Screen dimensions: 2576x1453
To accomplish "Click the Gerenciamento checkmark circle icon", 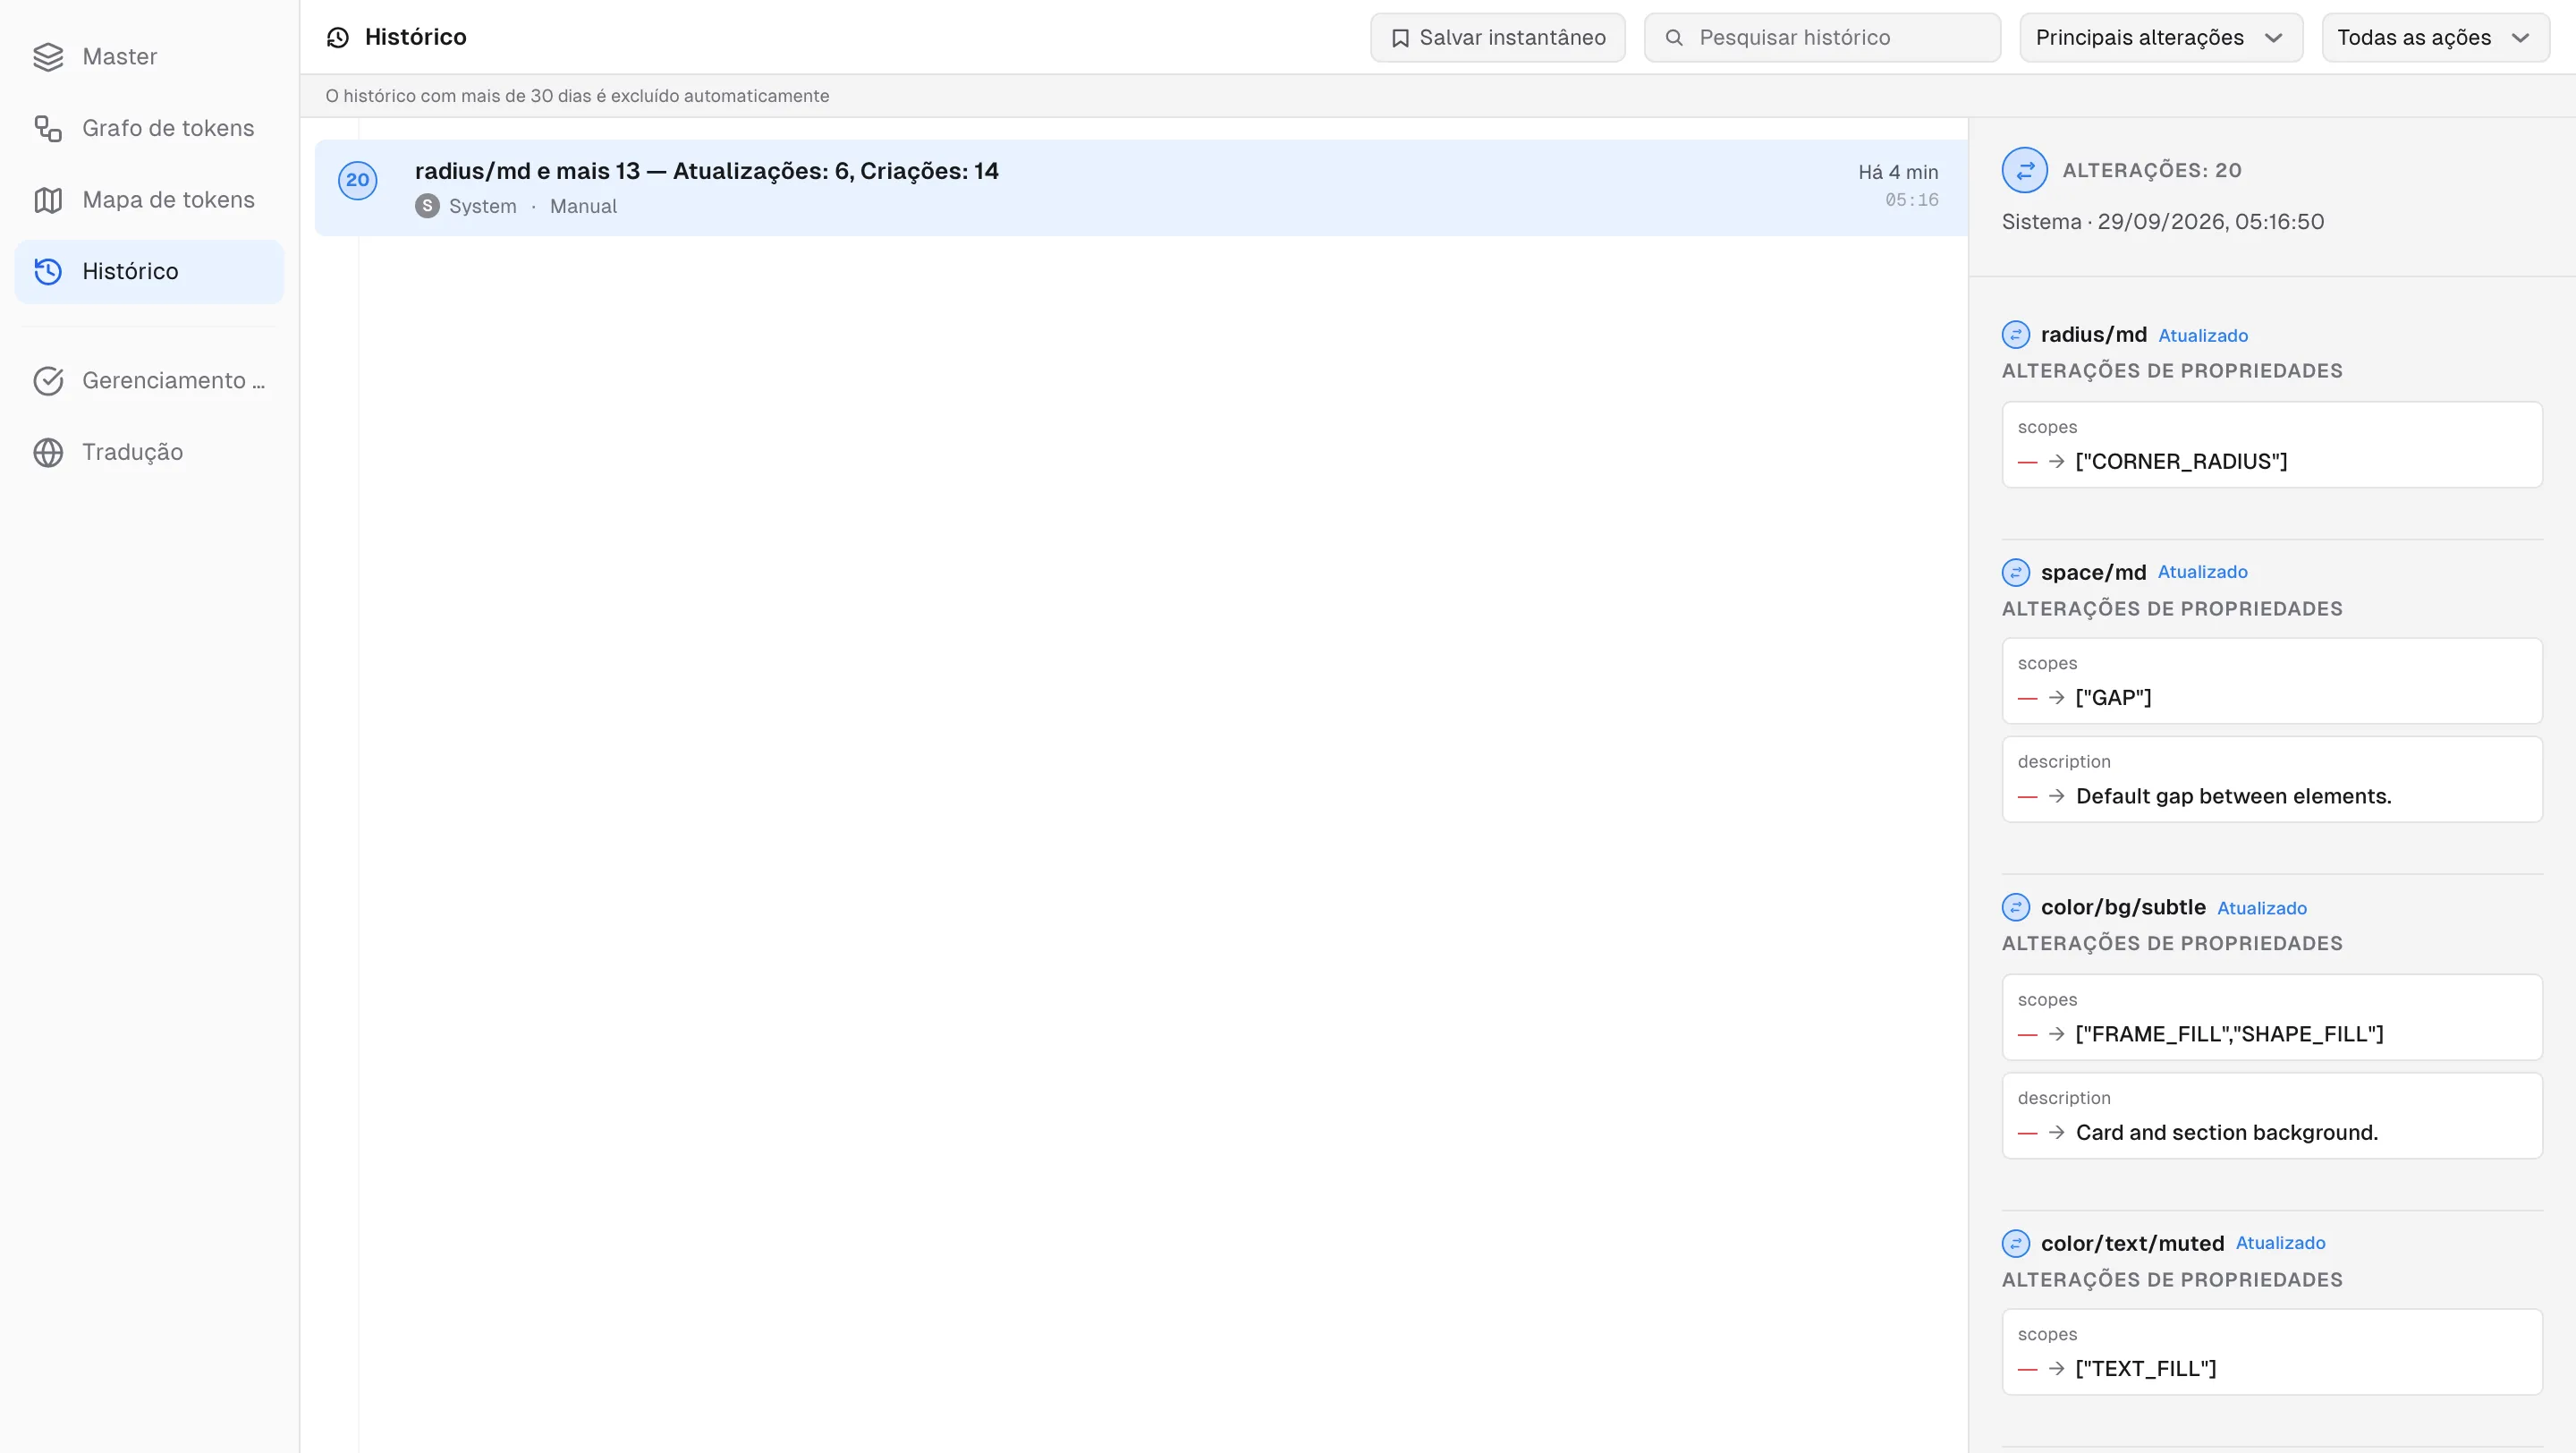I will (48, 381).
